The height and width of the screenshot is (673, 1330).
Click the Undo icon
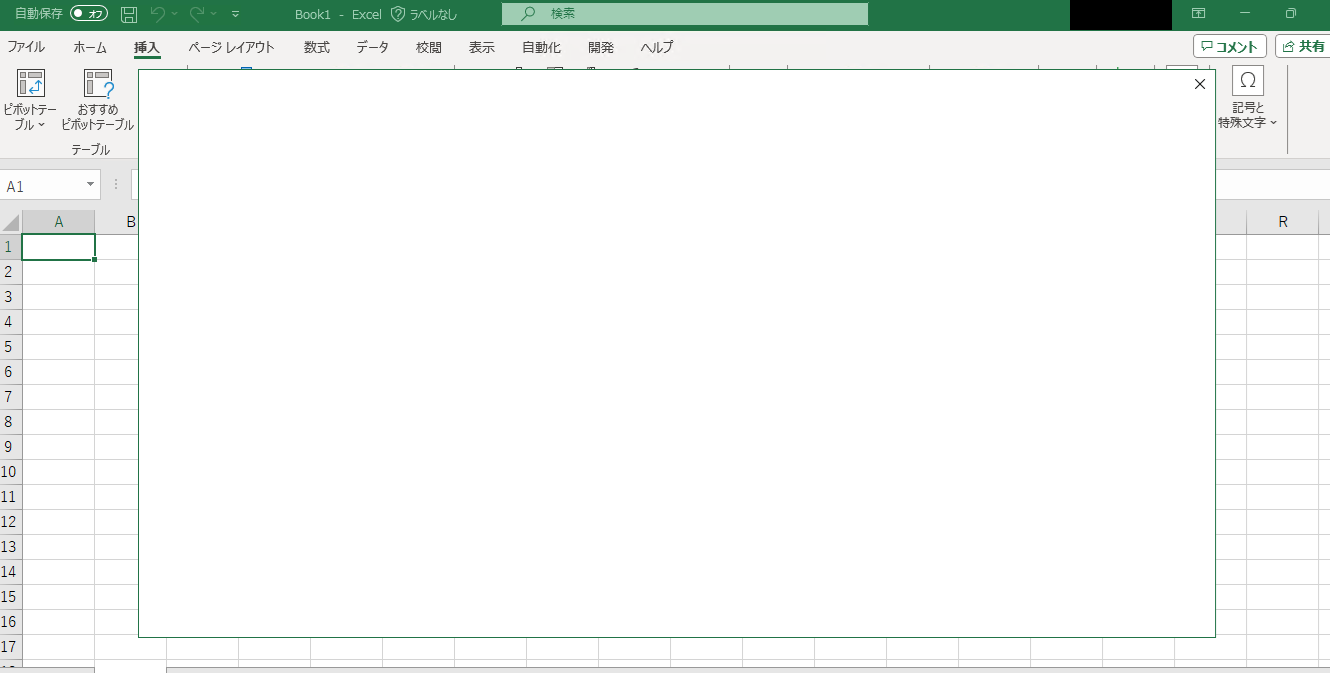(160, 14)
